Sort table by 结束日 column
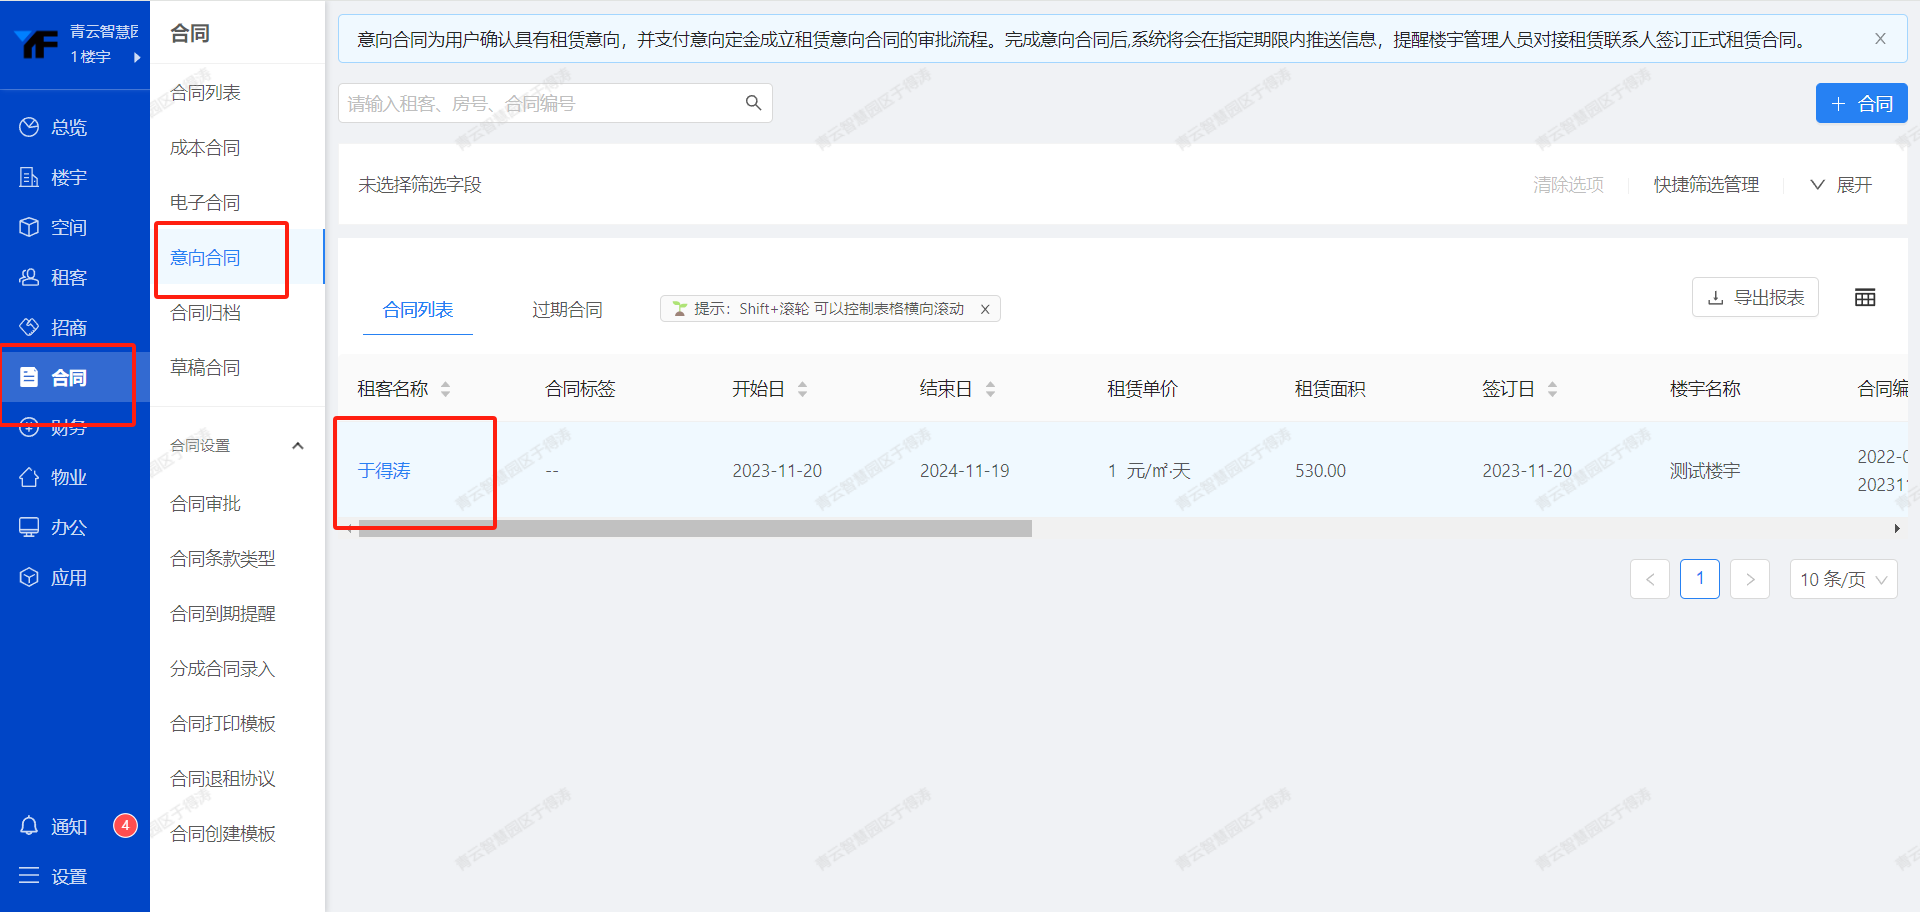The width and height of the screenshot is (1920, 912). tap(990, 389)
